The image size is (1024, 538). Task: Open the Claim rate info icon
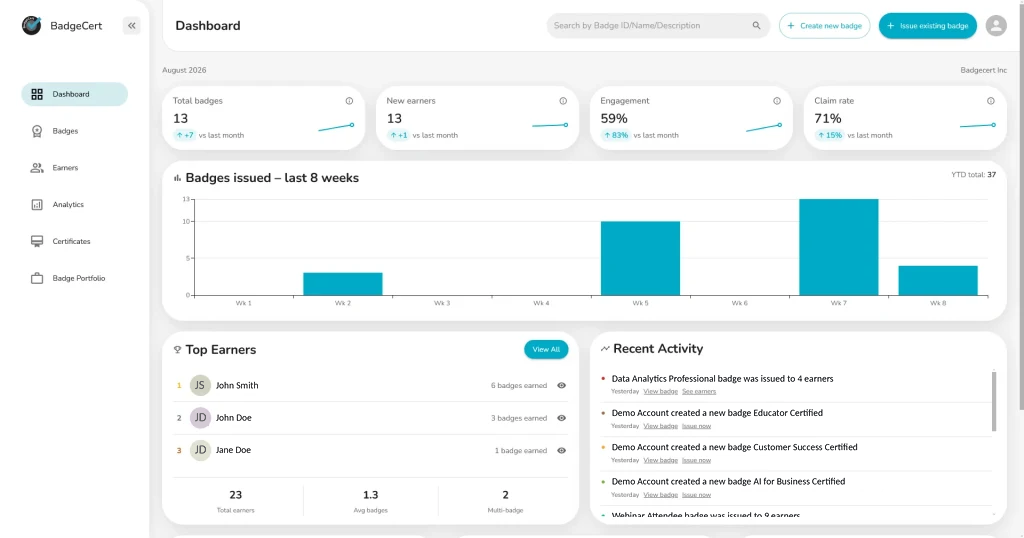(991, 101)
